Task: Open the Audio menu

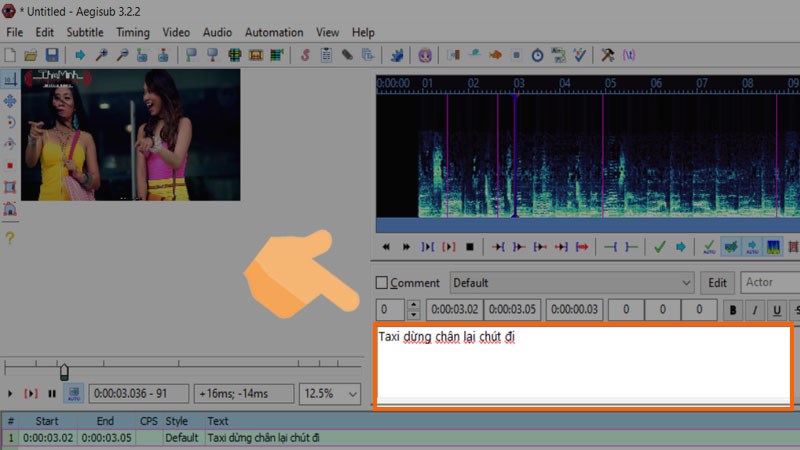Action: pyautogui.click(x=217, y=33)
